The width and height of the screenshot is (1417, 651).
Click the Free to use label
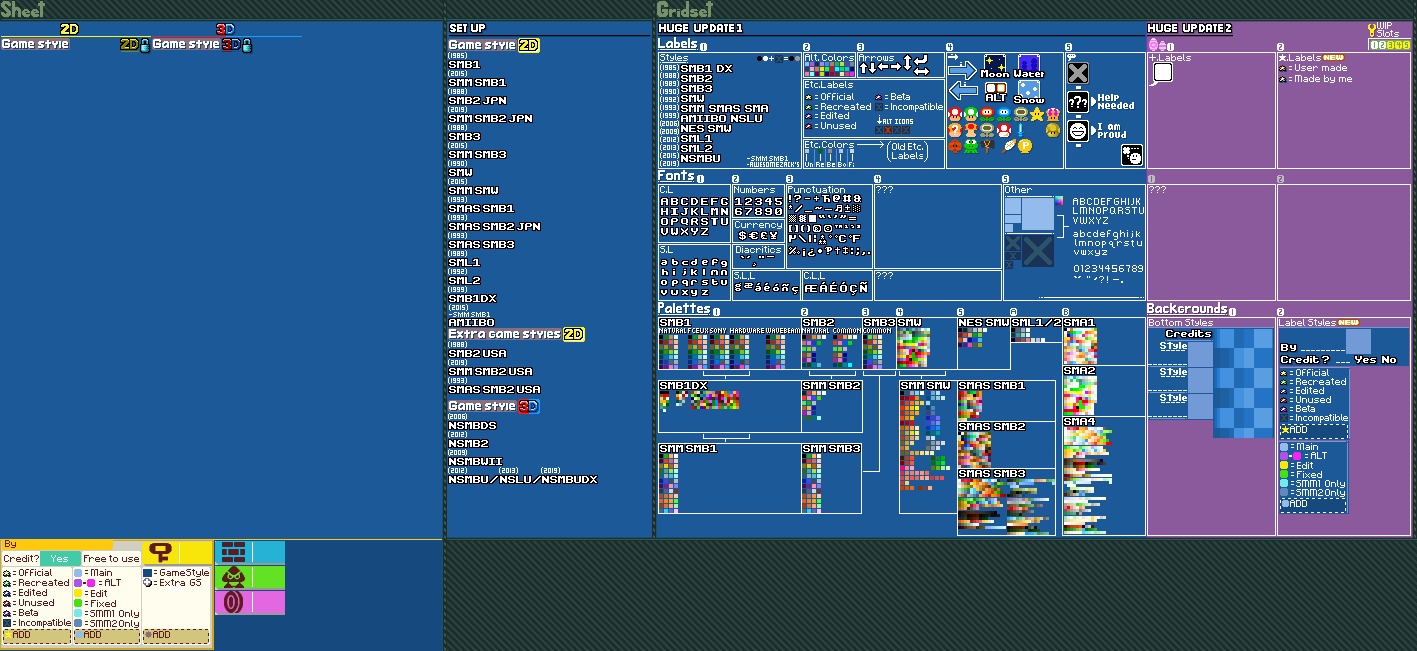(x=111, y=558)
